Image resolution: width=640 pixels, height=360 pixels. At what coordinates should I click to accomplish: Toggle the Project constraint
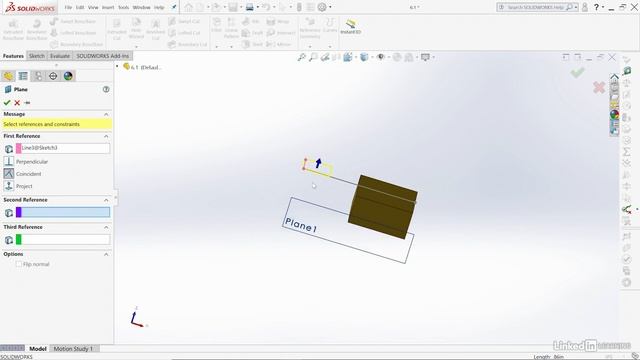coord(9,186)
